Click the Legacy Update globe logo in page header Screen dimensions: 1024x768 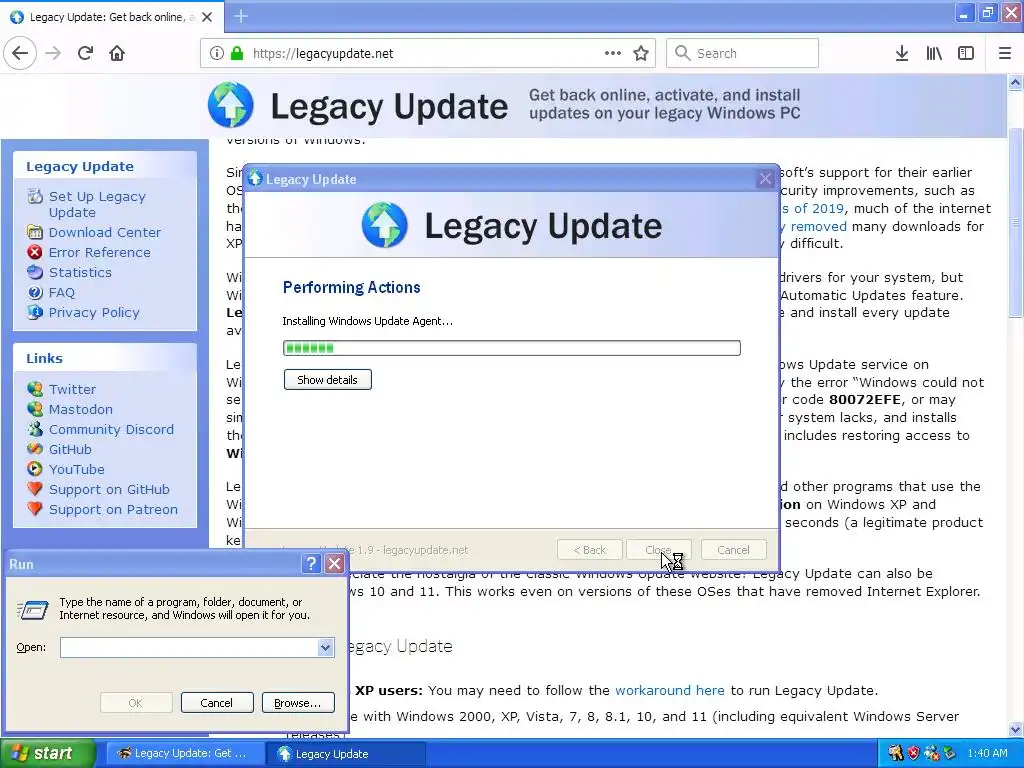pos(231,104)
